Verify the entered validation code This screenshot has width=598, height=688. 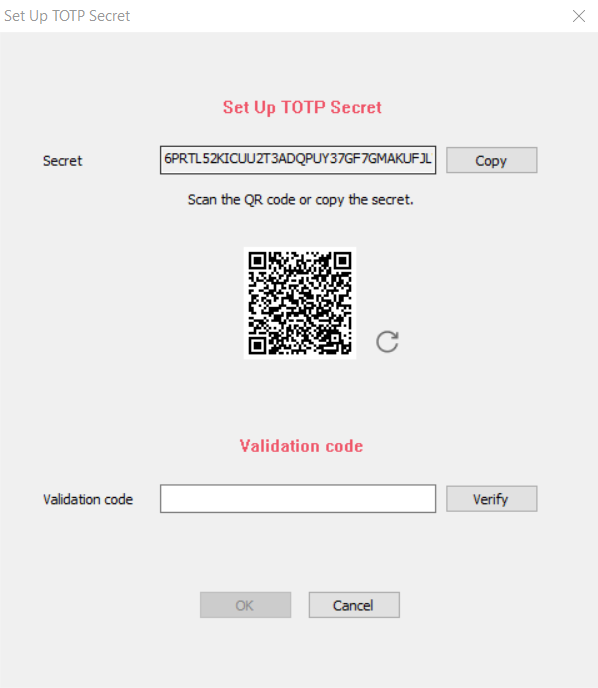[x=491, y=499]
